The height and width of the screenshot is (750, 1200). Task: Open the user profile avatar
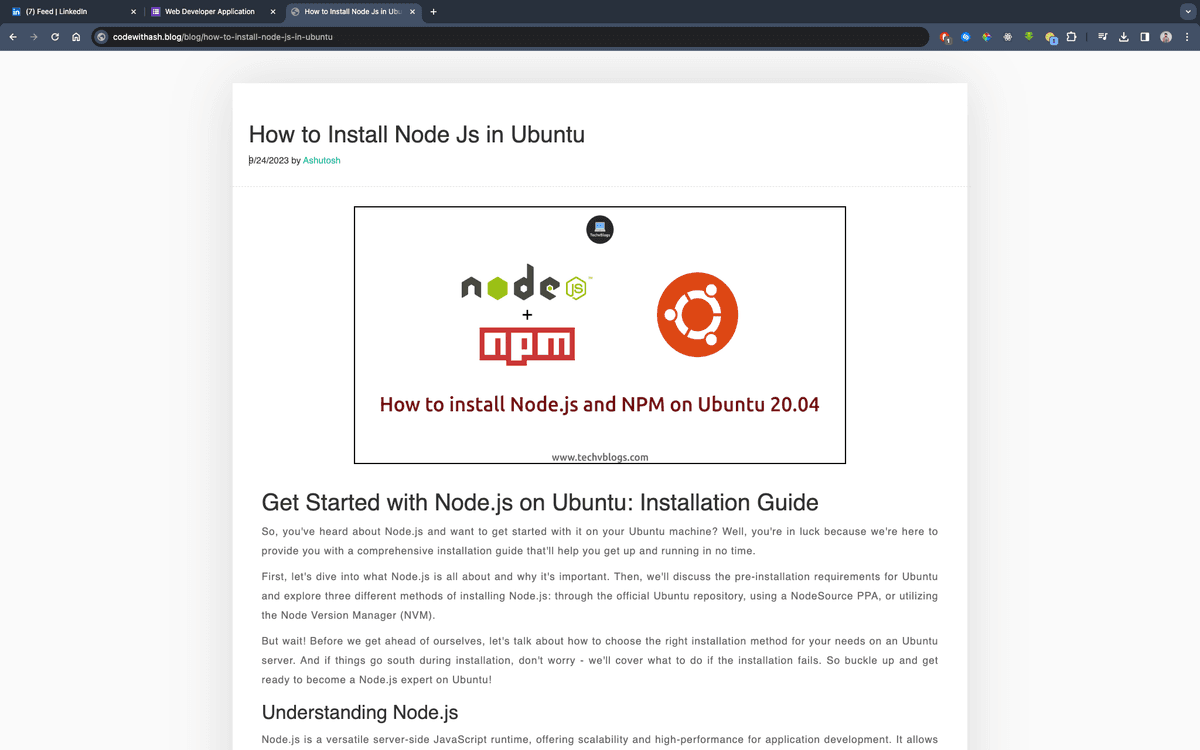tap(1166, 37)
